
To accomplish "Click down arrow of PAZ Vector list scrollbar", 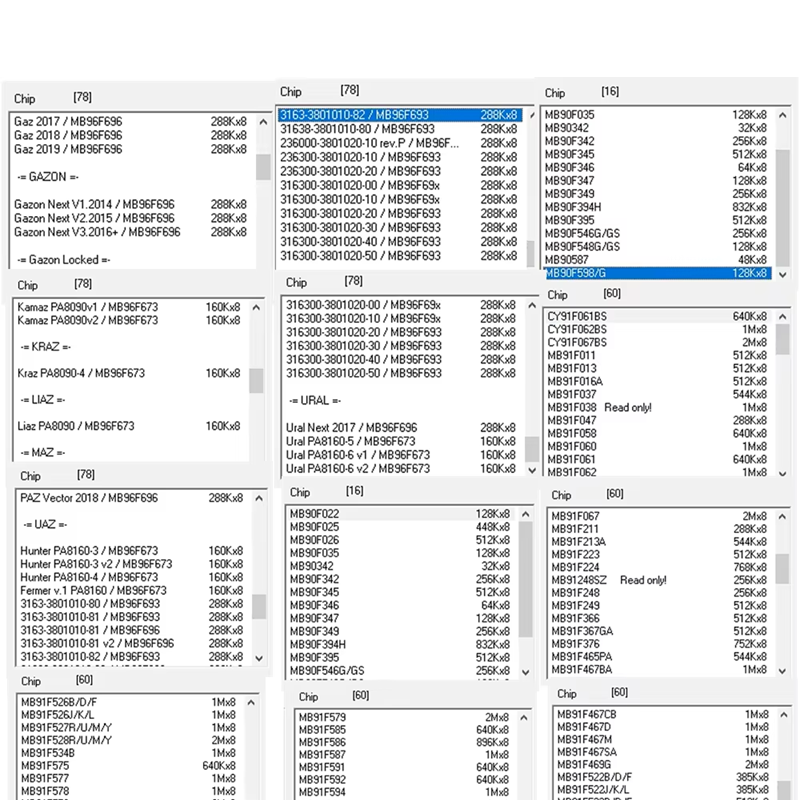I will [259, 658].
